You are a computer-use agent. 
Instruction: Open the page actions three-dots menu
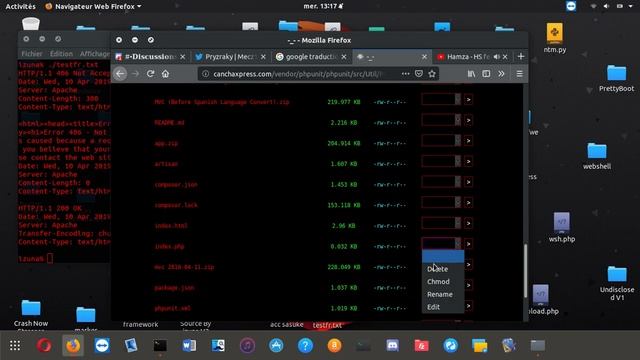click(x=405, y=74)
